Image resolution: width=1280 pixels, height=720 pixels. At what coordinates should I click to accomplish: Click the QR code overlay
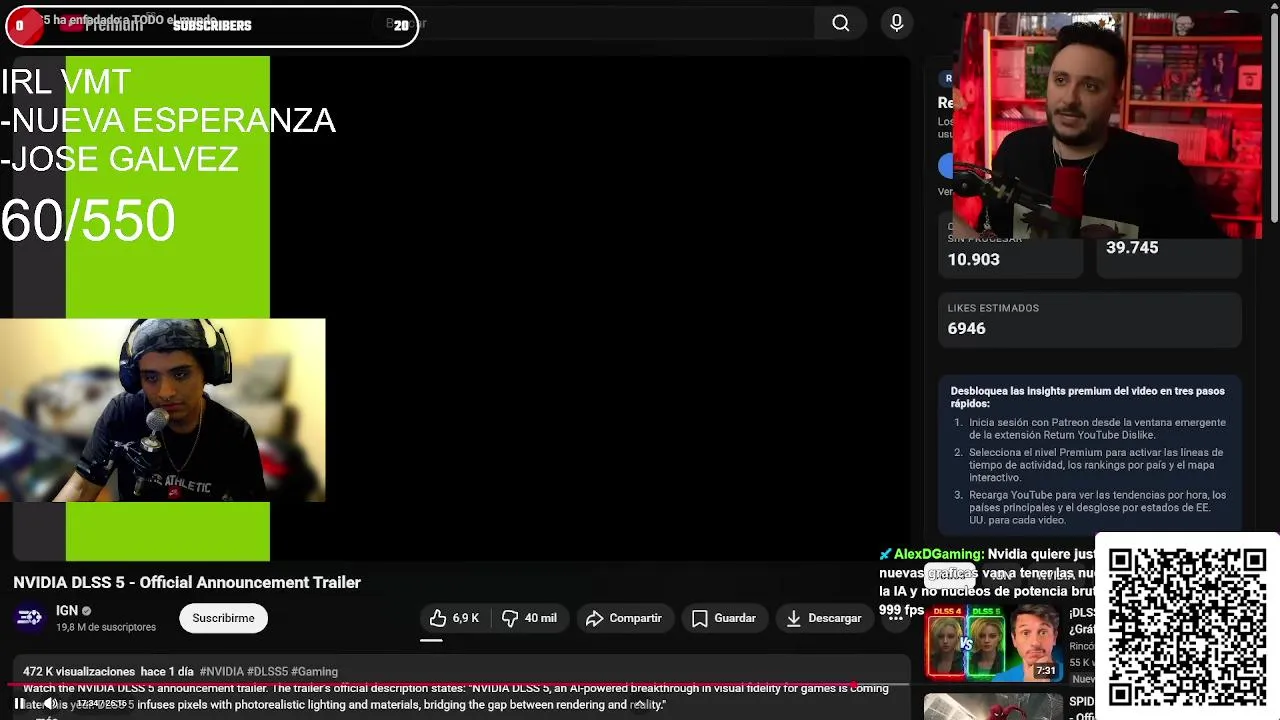coord(1187,628)
